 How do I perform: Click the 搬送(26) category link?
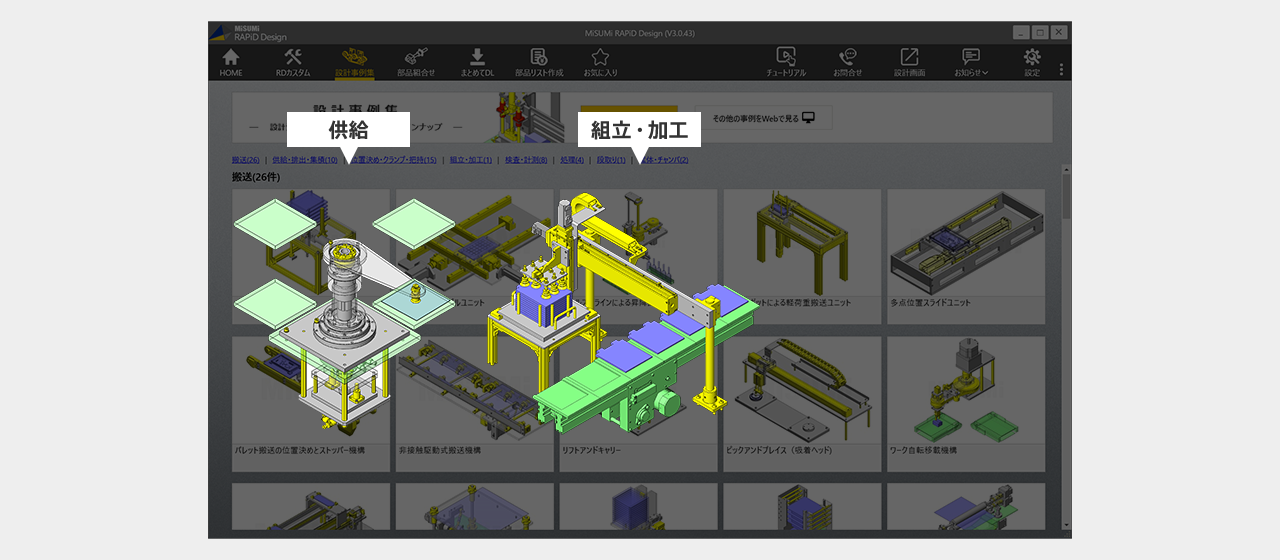[x=246, y=160]
